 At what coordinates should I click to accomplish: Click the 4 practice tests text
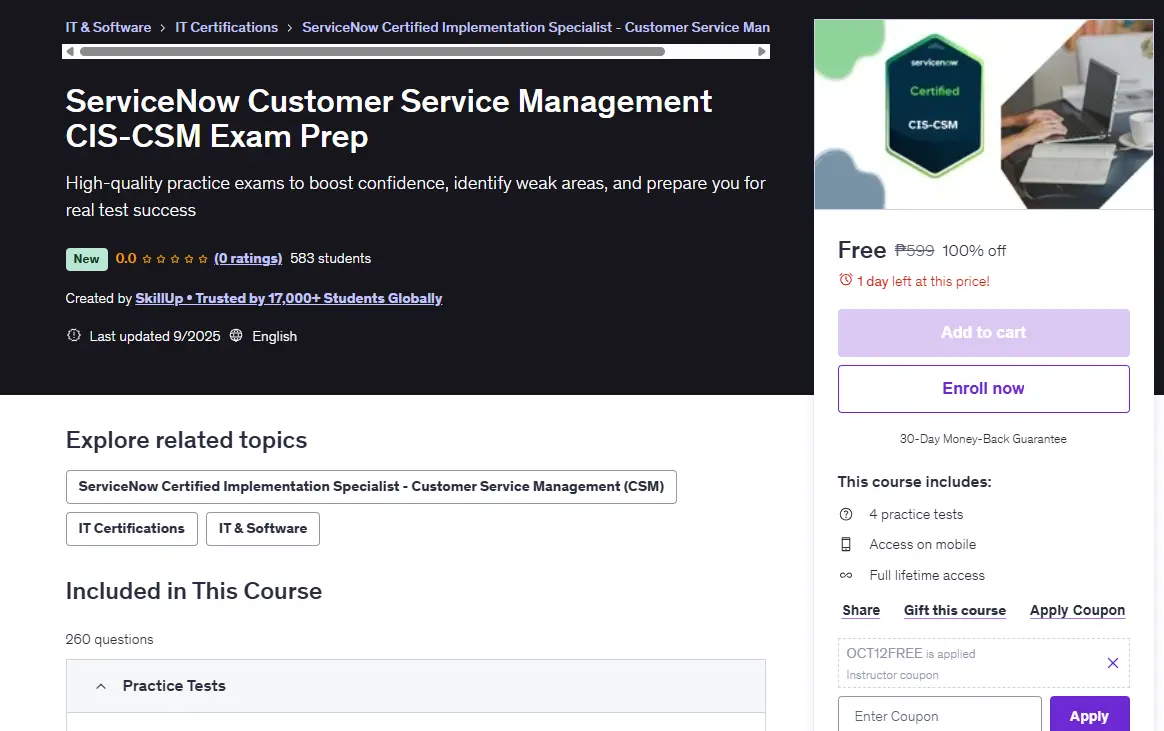click(916, 514)
